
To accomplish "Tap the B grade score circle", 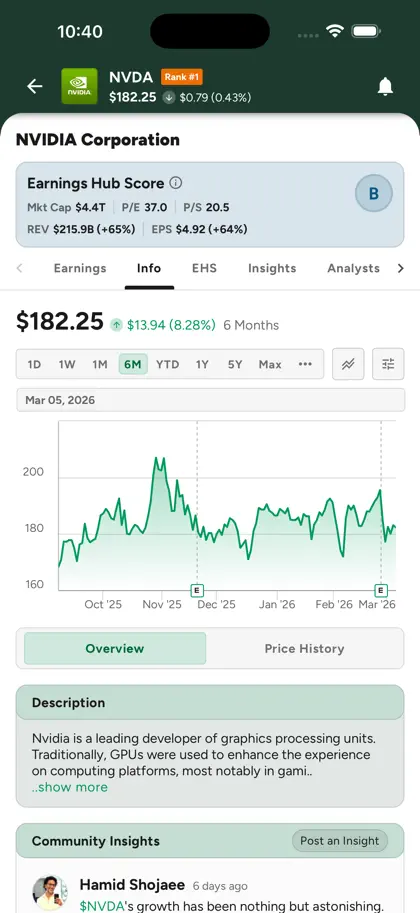I will pos(374,194).
